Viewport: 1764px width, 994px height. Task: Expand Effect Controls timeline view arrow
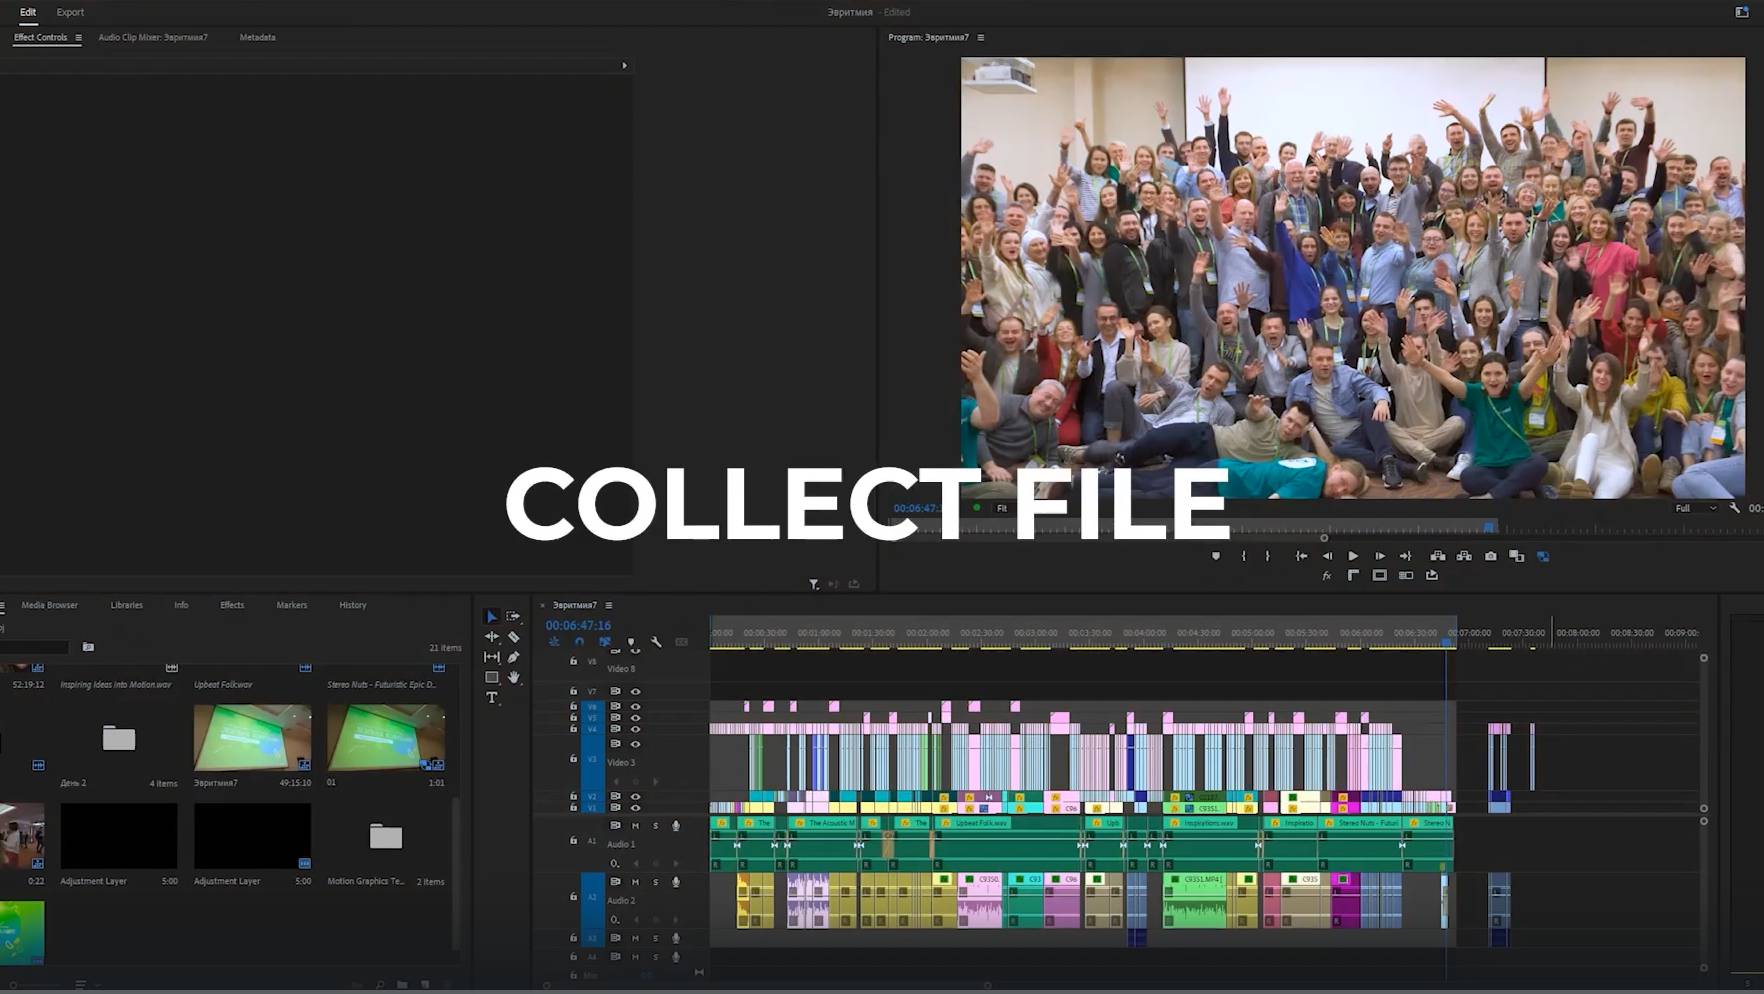[625, 66]
